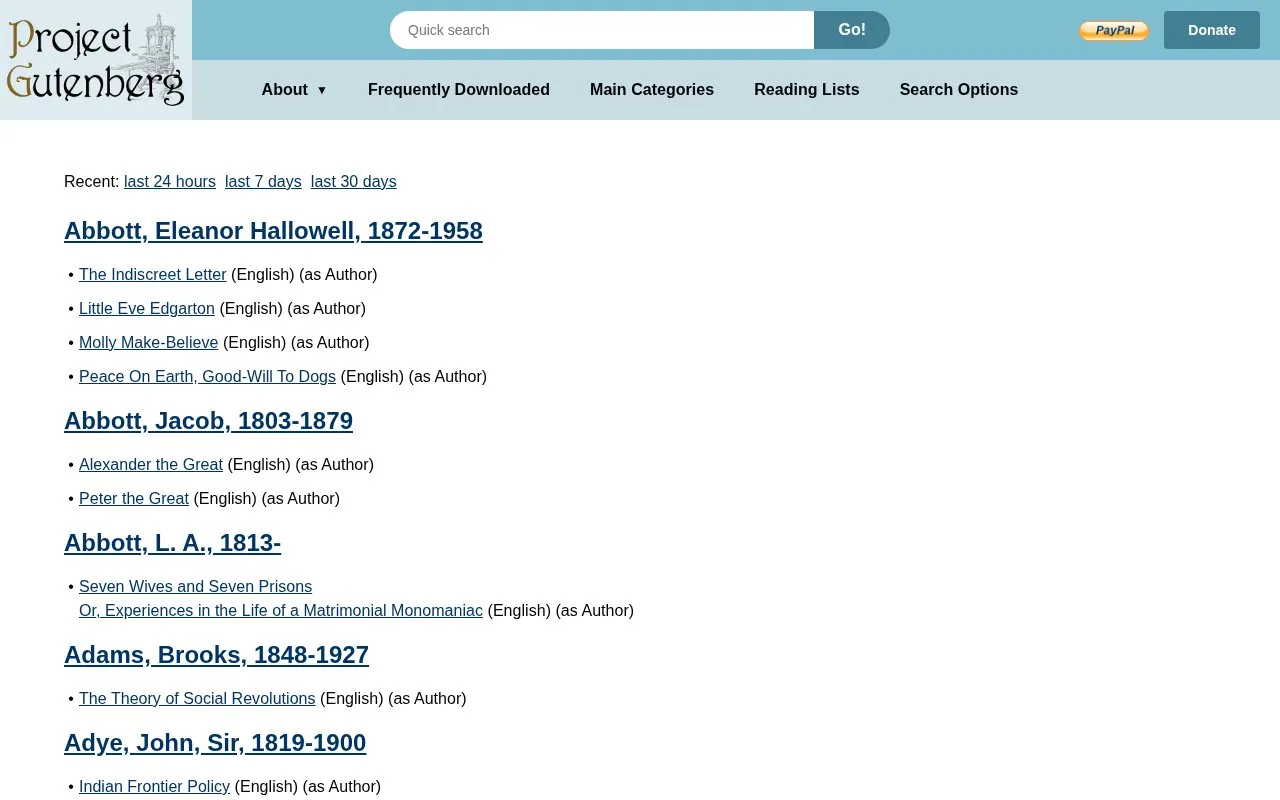Show books from last 30 days
Viewport: 1280px width, 800px height.
[354, 181]
